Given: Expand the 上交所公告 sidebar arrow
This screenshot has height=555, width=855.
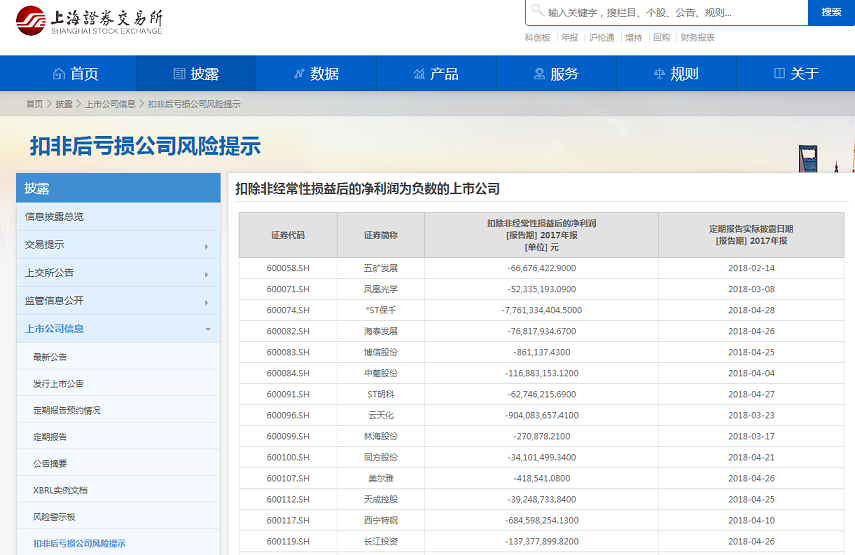Looking at the screenshot, I should 207,274.
